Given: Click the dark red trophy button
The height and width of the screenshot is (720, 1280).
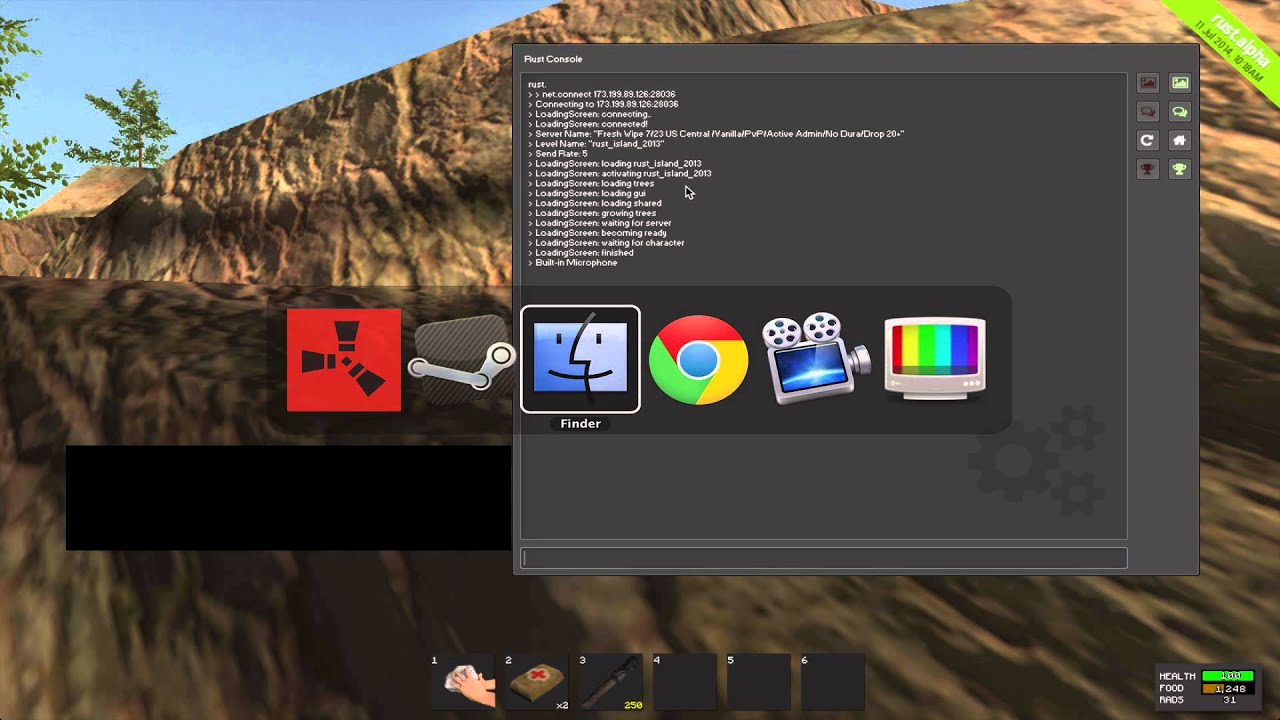Looking at the screenshot, I should 1148,170.
